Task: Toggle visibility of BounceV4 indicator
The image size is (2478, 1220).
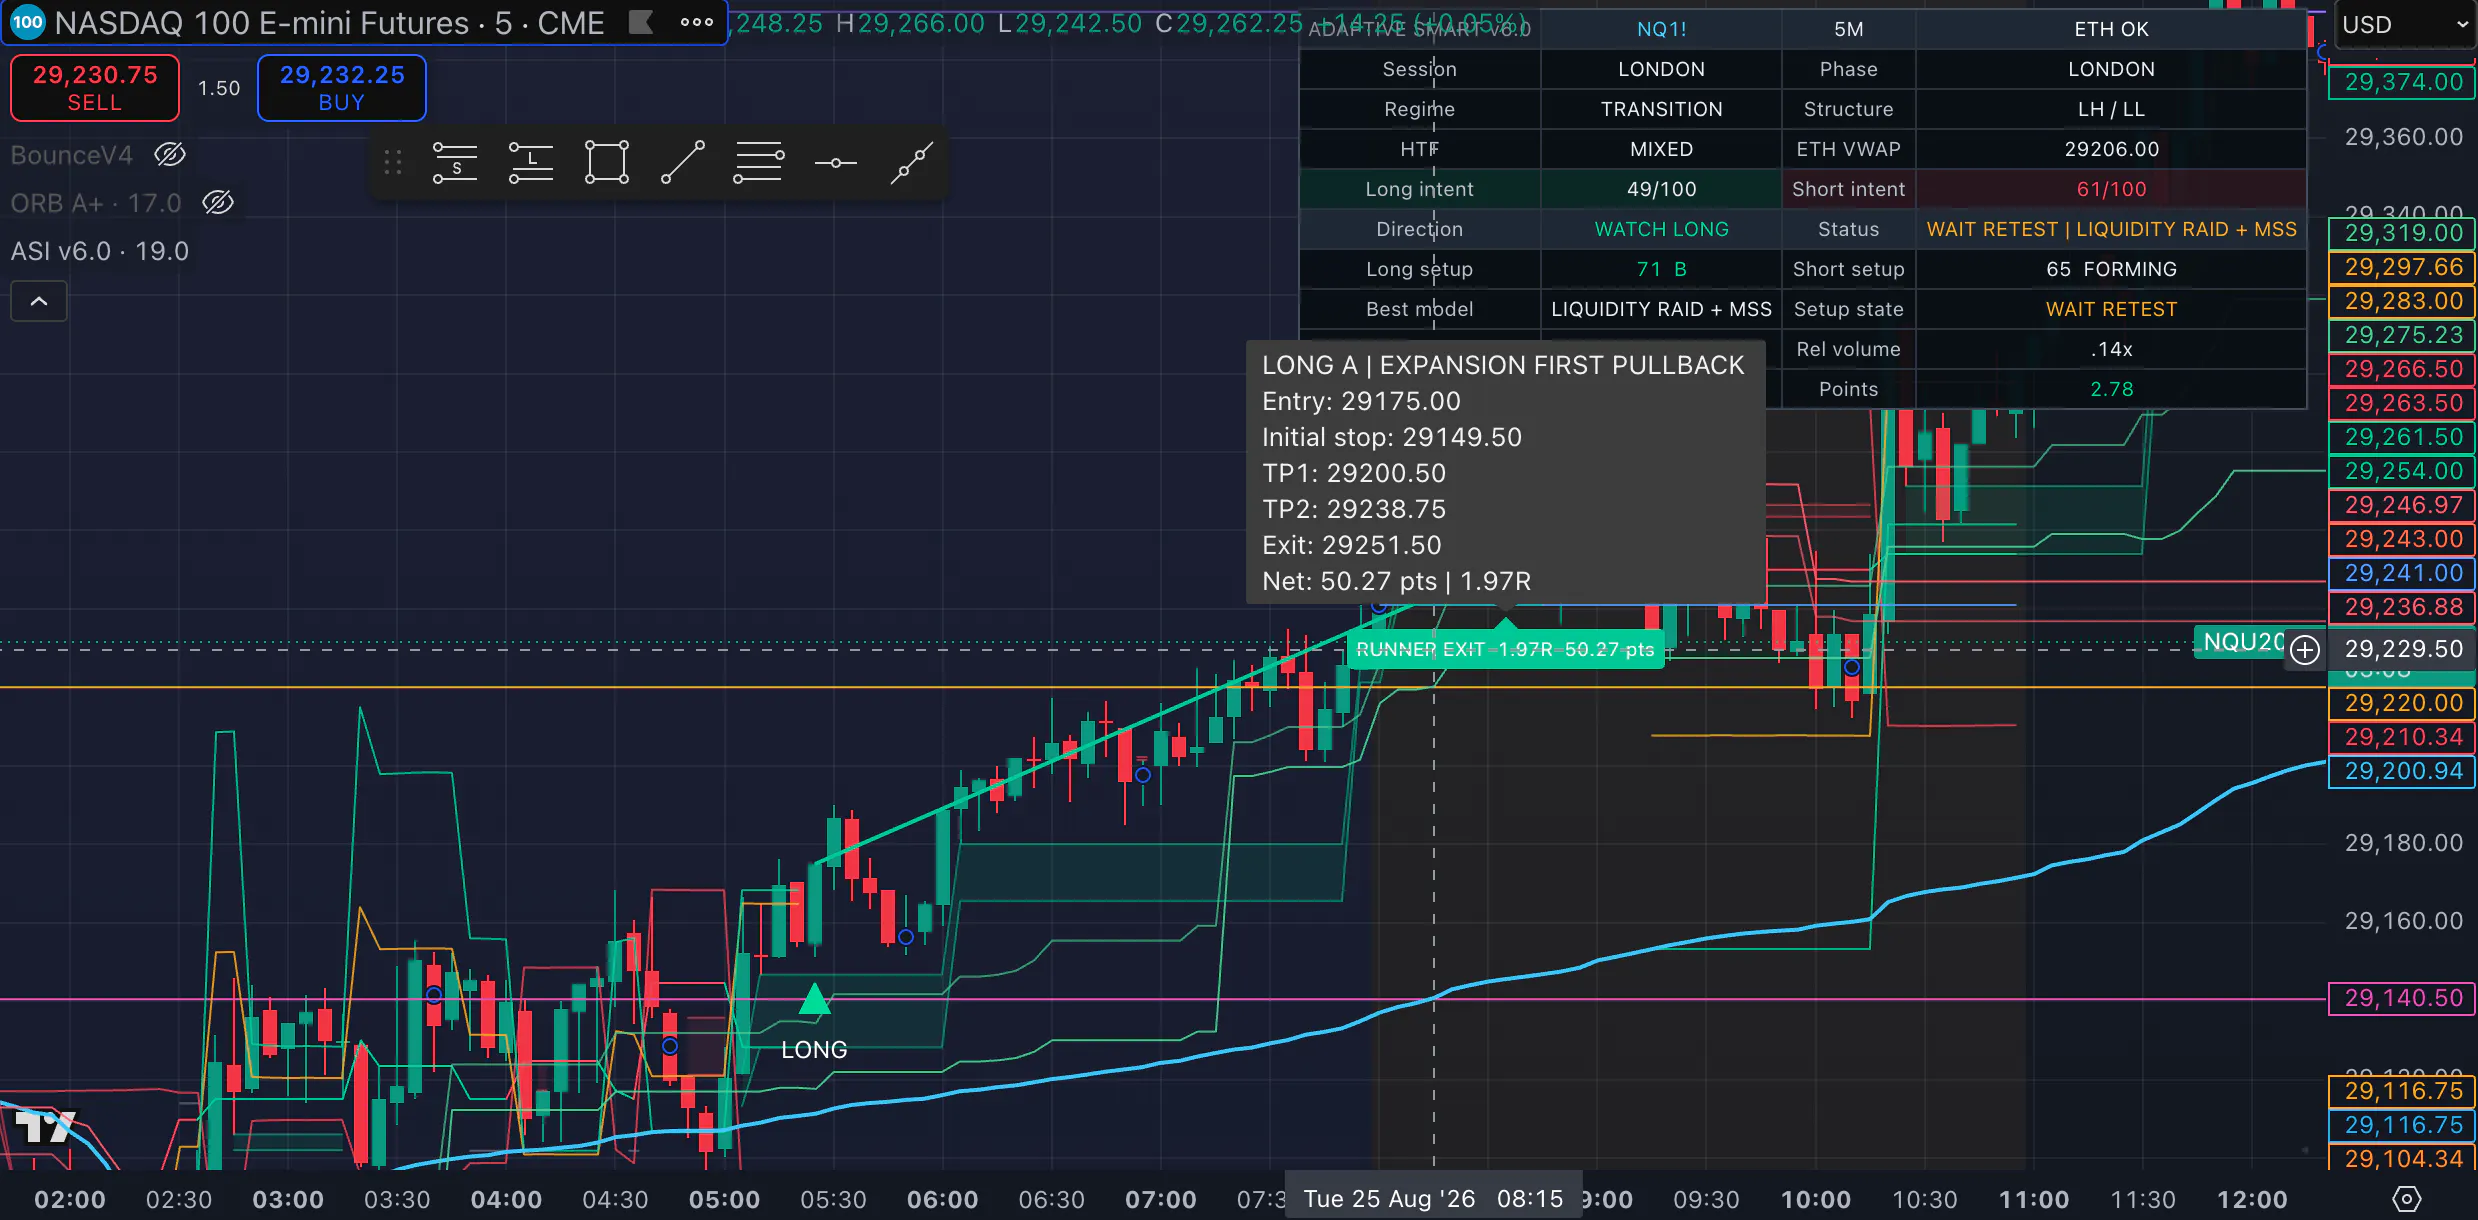Action: point(170,155)
